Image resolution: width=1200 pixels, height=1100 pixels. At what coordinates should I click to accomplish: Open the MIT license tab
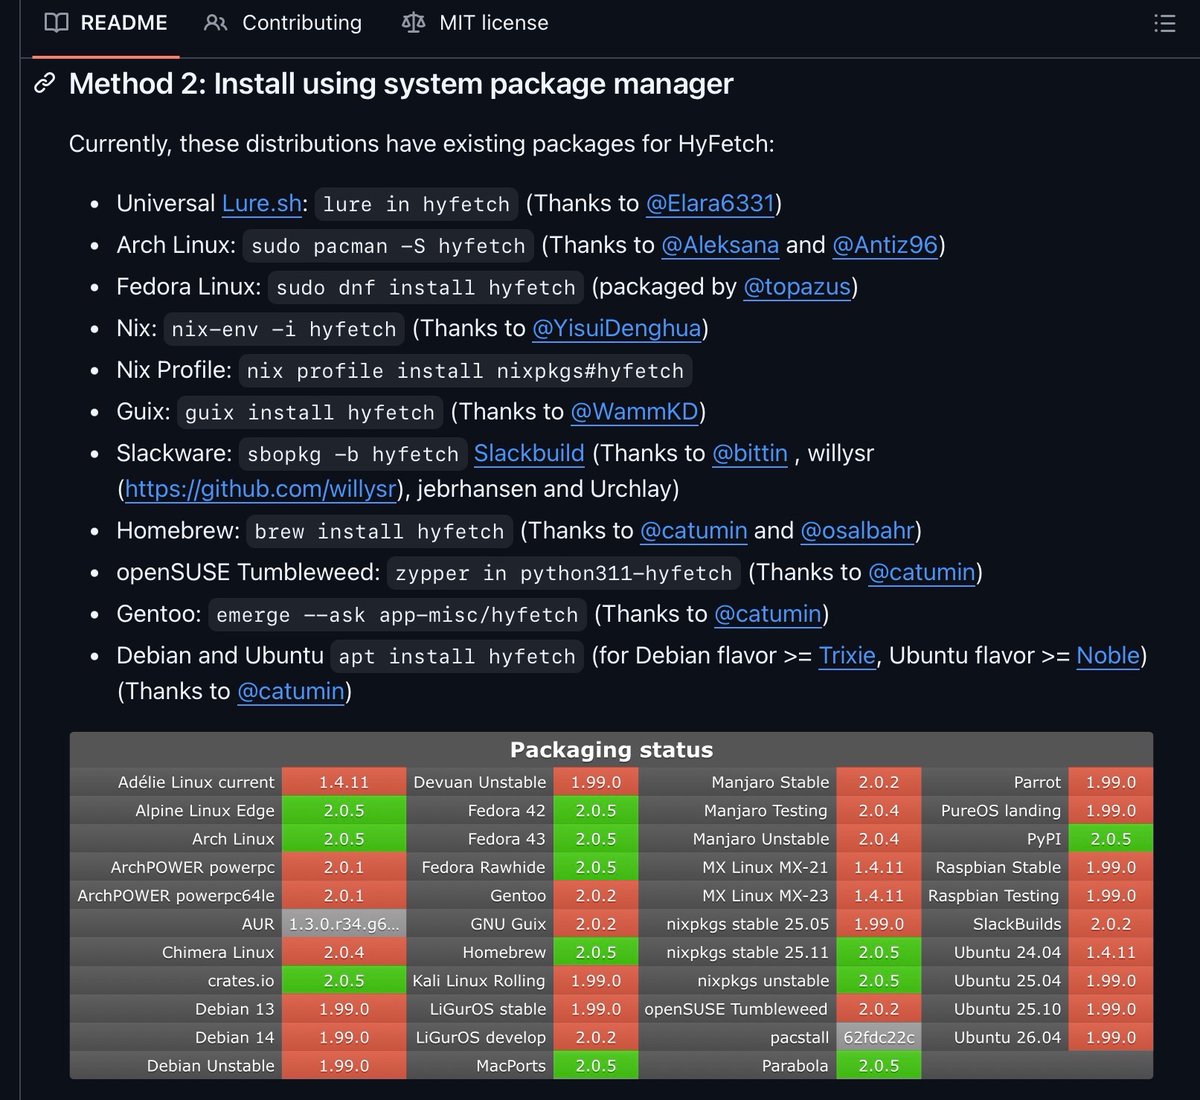[475, 23]
